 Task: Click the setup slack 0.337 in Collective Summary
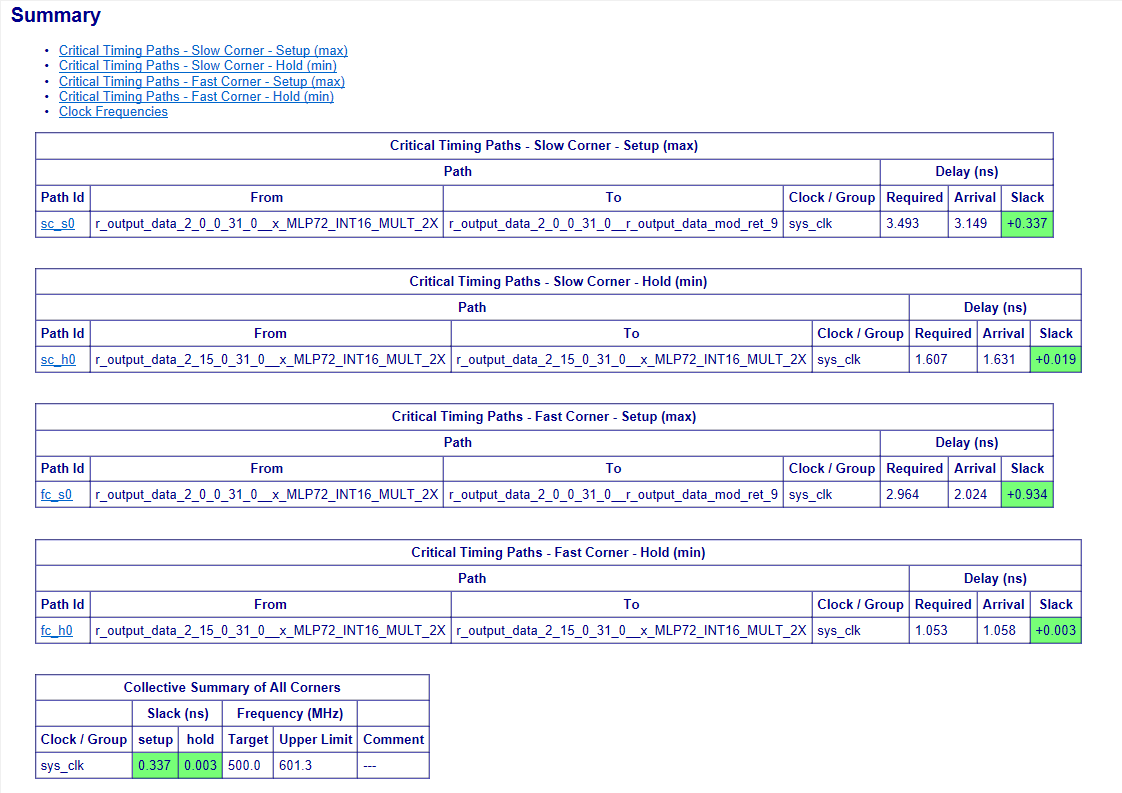(155, 766)
